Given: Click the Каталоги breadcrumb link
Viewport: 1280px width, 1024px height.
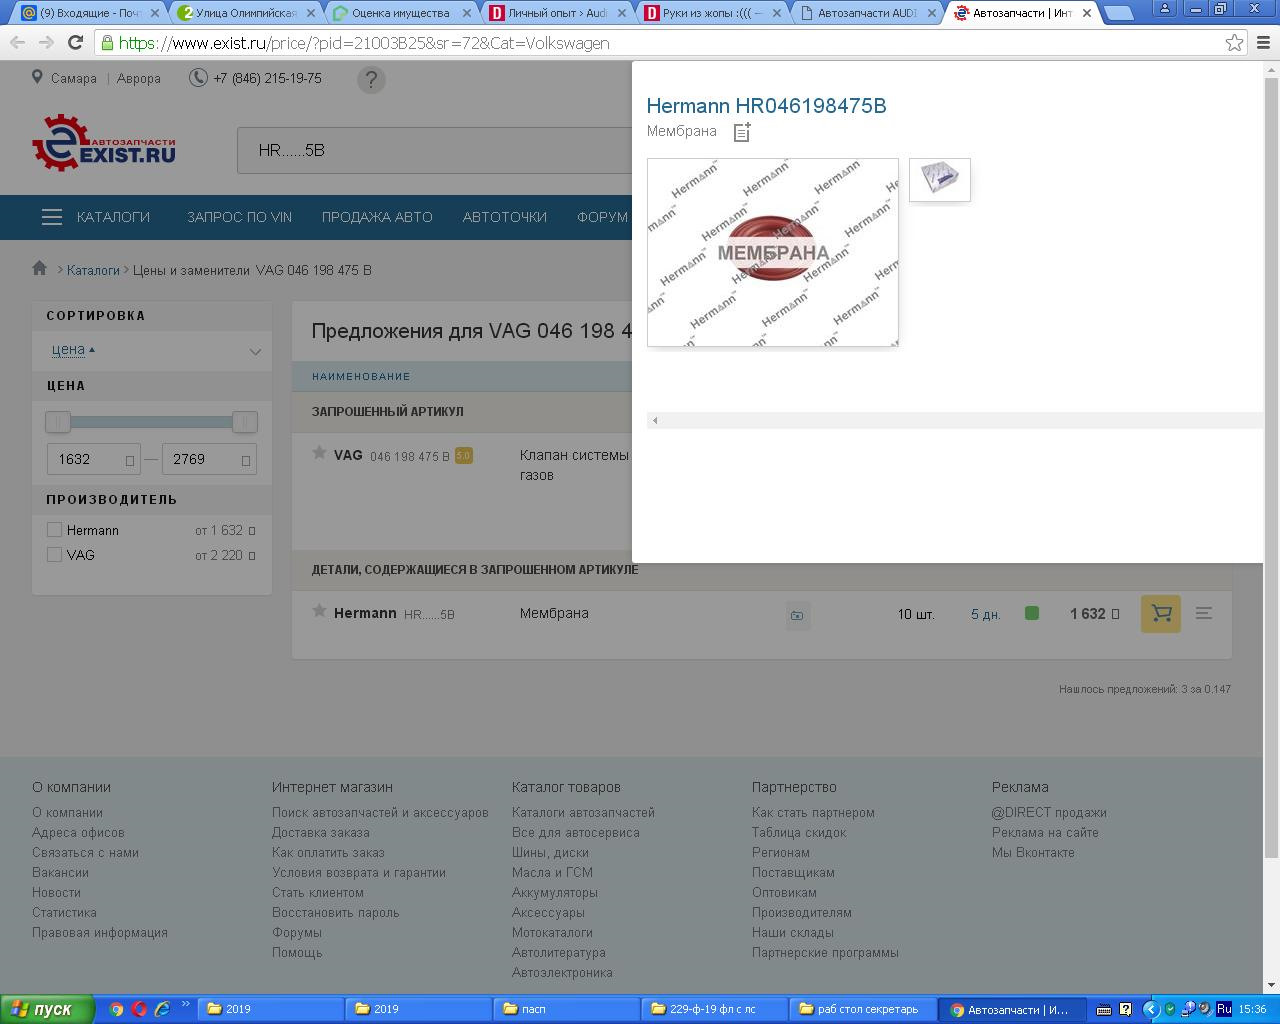Looking at the screenshot, I should 93,270.
